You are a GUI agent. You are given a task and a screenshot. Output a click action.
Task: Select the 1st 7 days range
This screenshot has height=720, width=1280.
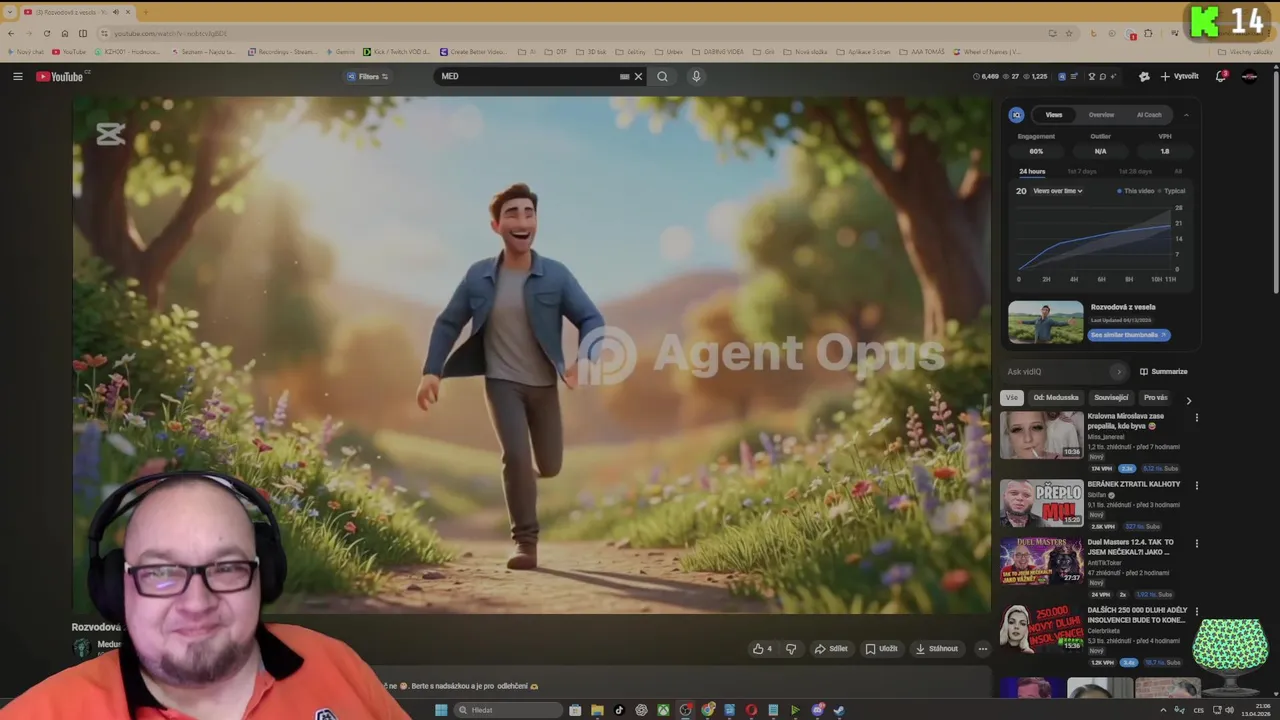point(1081,172)
